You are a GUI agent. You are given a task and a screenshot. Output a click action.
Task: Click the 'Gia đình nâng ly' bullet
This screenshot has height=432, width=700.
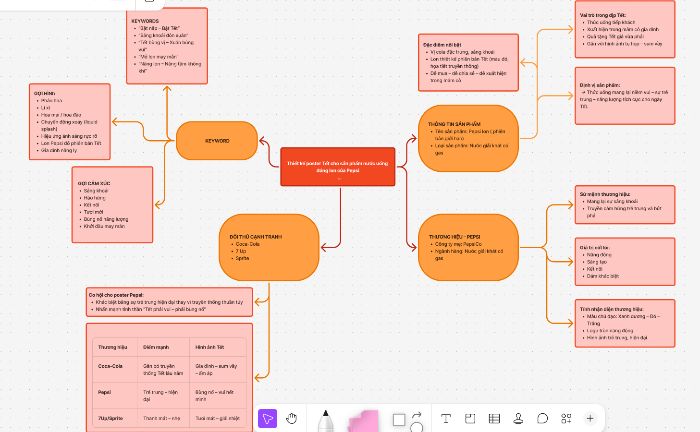(59, 150)
